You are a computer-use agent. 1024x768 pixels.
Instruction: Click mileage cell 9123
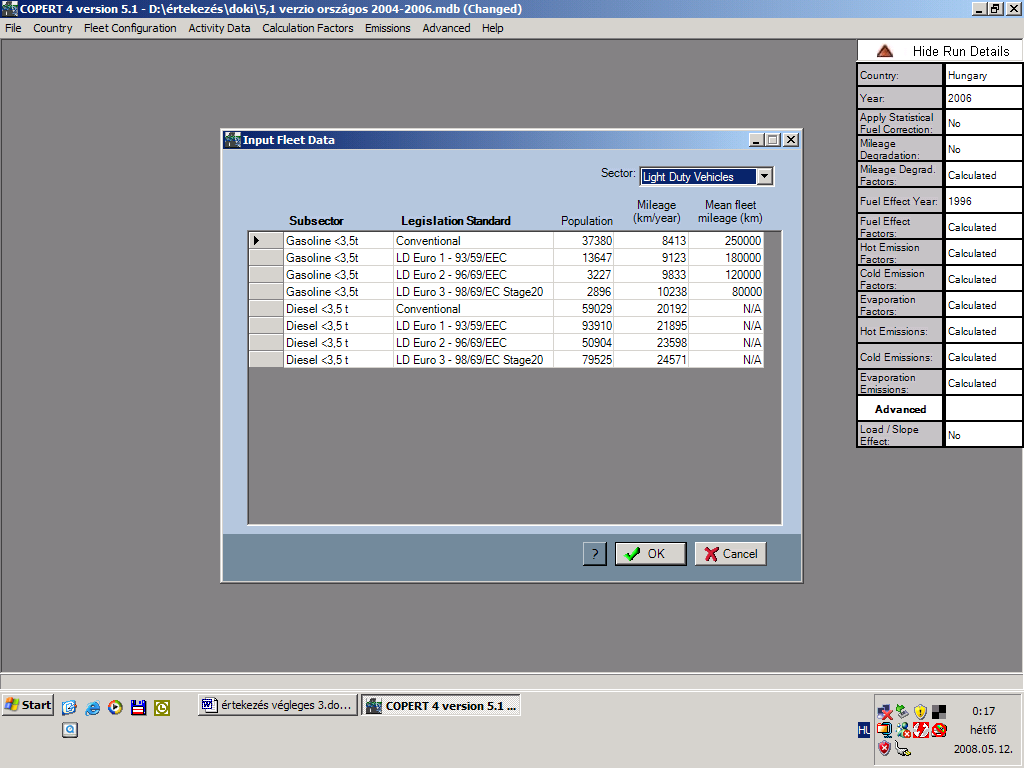pyautogui.click(x=651, y=257)
